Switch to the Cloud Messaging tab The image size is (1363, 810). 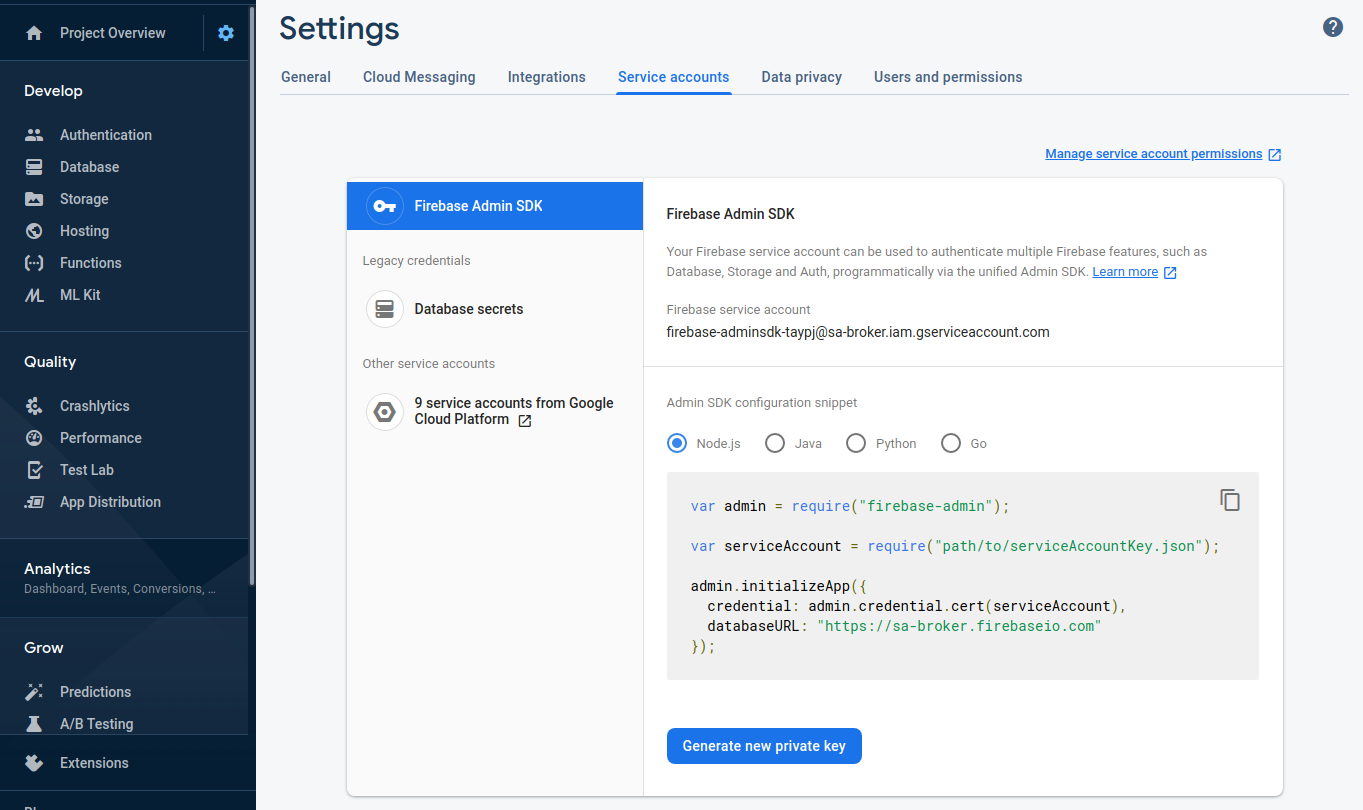pyautogui.click(x=419, y=77)
